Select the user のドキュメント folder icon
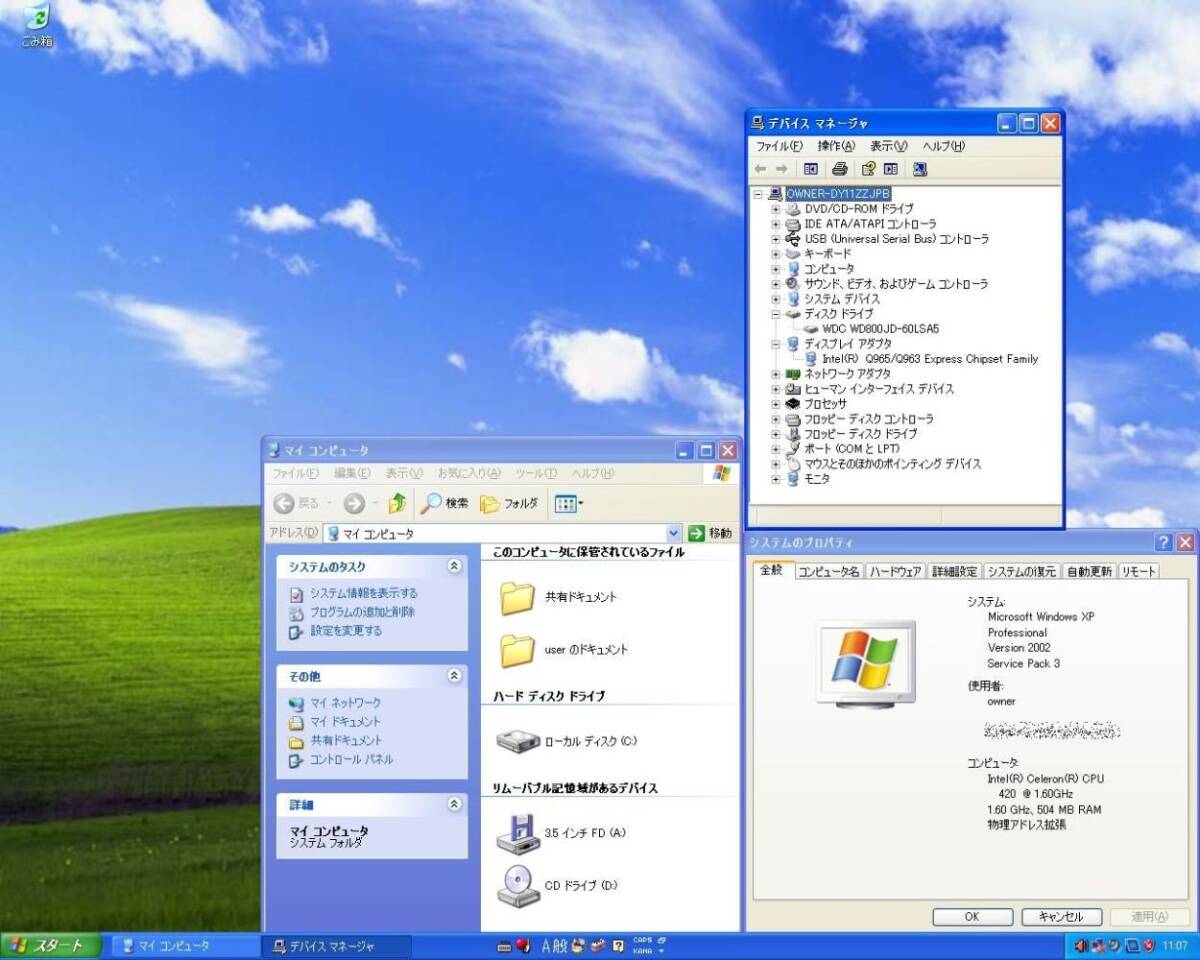1200x960 pixels. coord(518,650)
